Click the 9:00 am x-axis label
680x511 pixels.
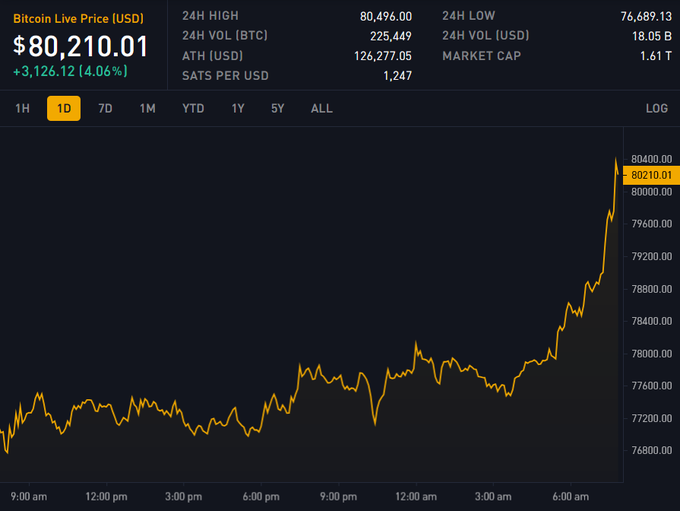point(29,497)
